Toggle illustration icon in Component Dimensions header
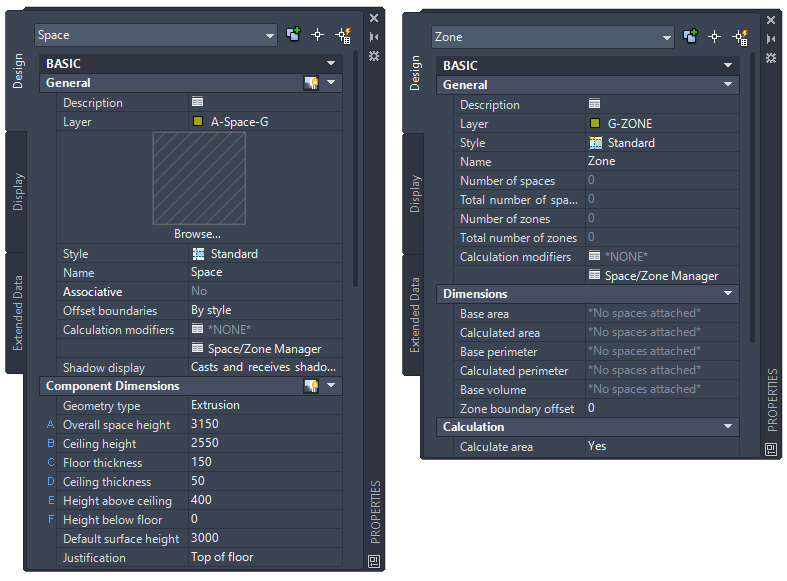This screenshot has width=787, height=581. pyautogui.click(x=311, y=386)
